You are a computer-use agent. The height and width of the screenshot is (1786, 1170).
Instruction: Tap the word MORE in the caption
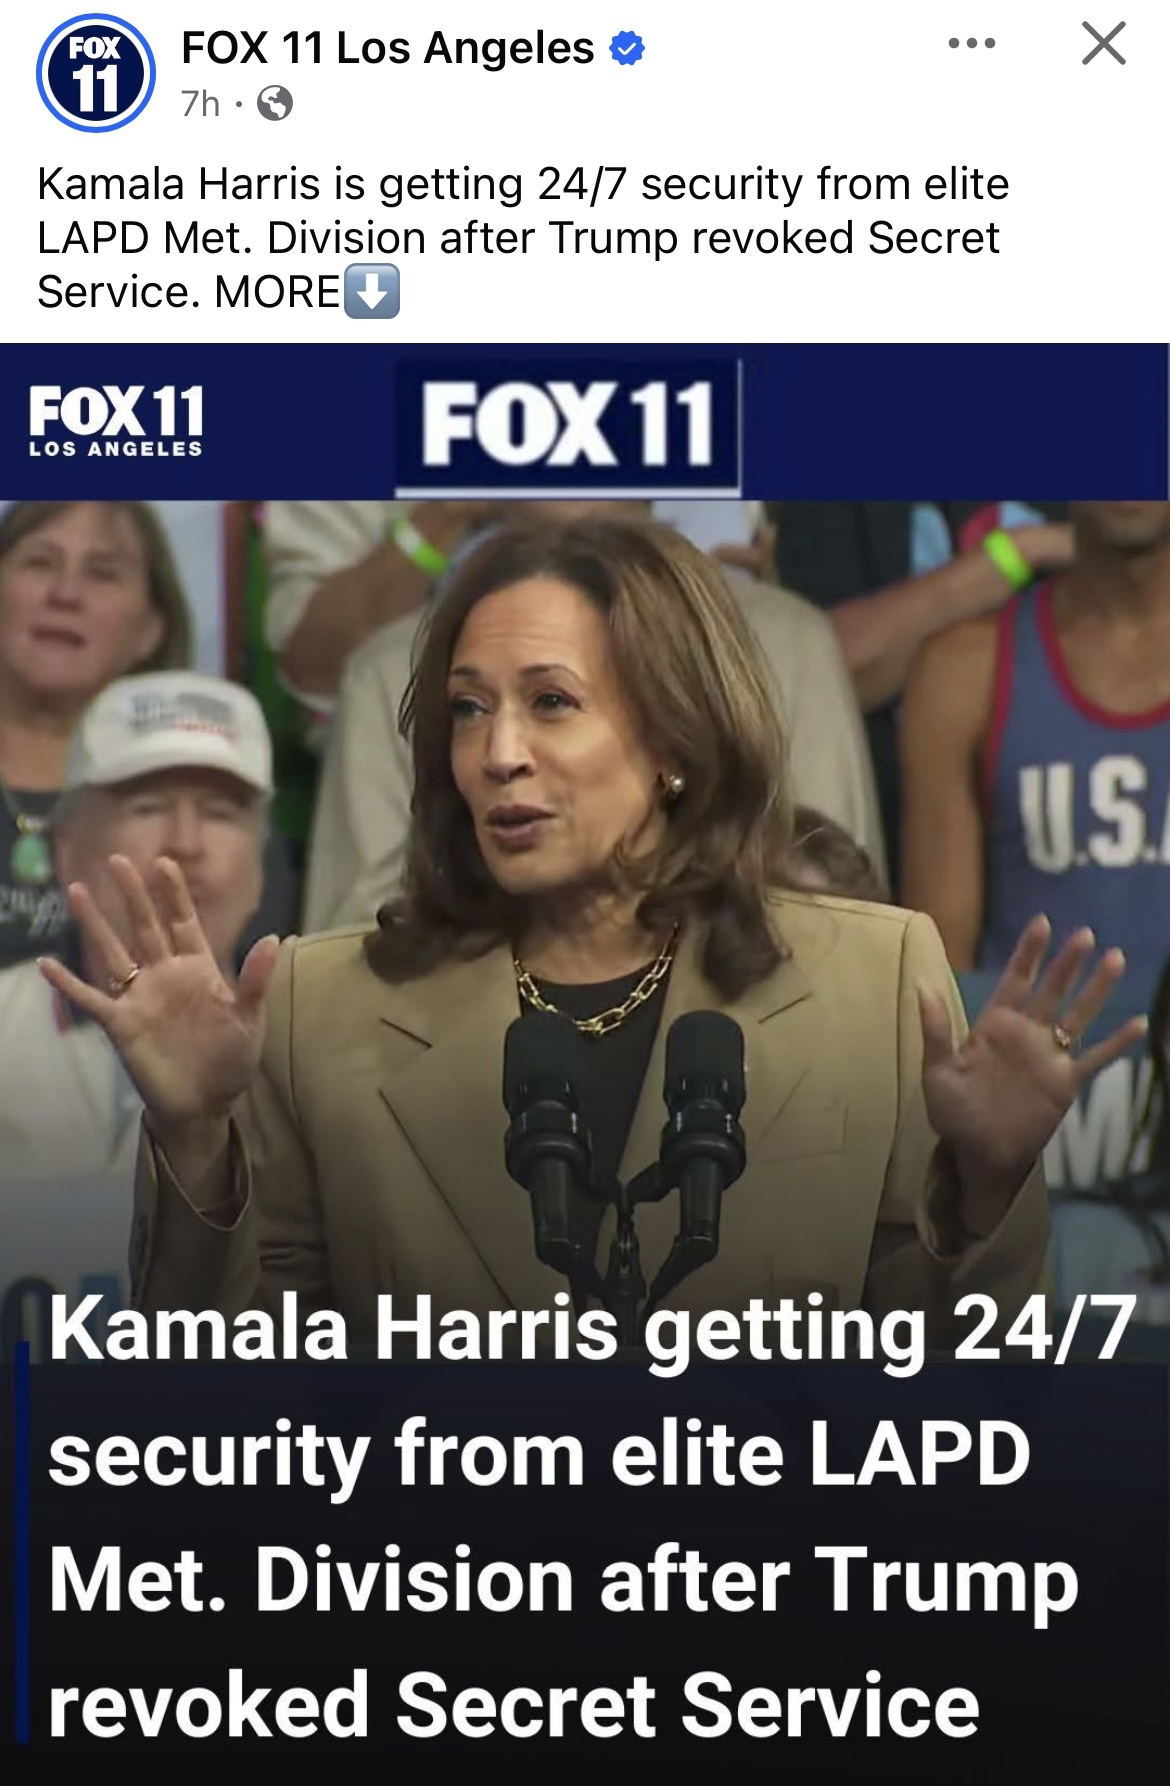pyautogui.click(x=278, y=292)
